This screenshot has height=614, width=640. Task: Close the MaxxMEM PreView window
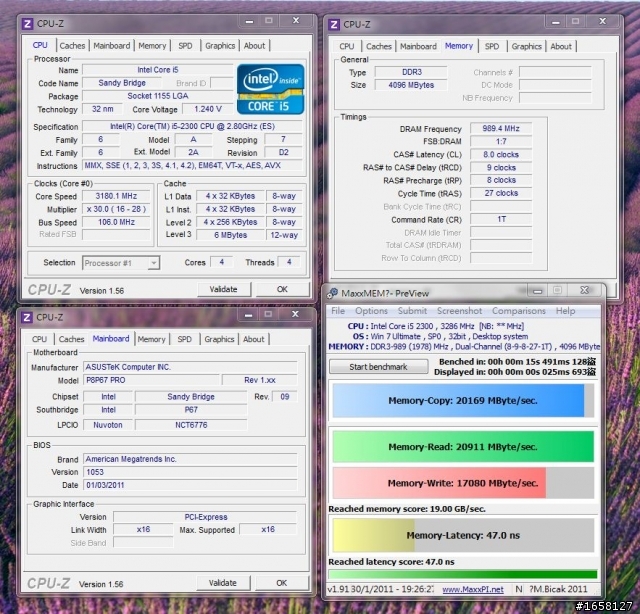[584, 290]
